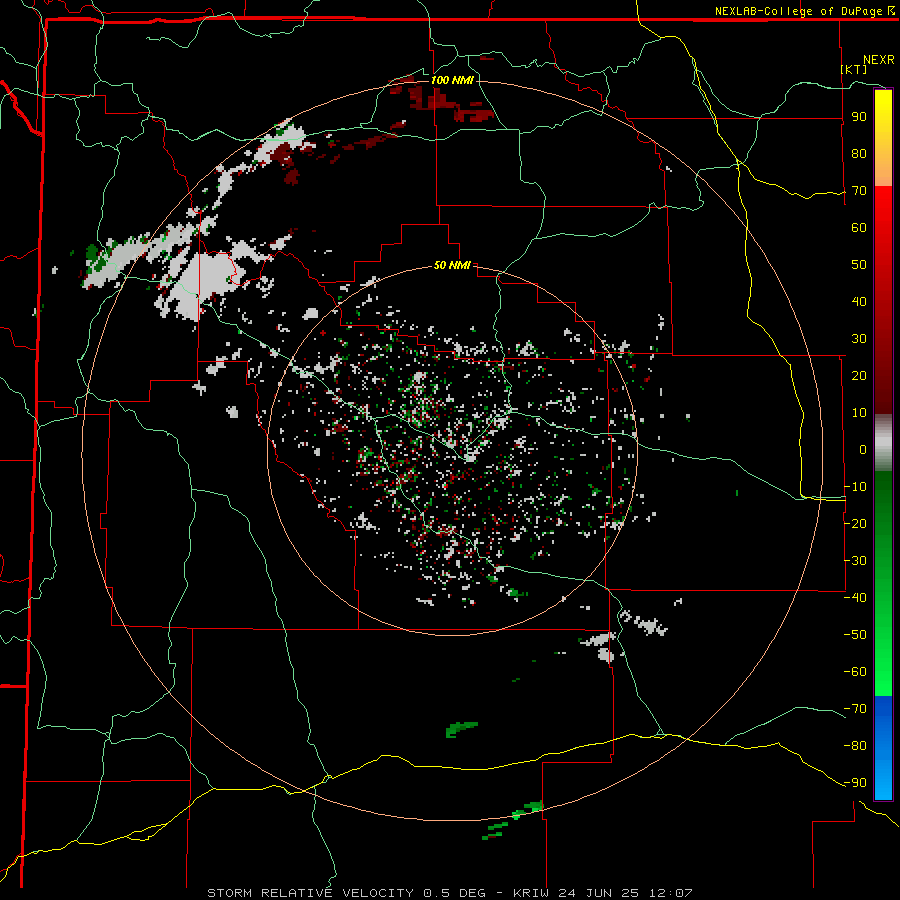Click the 60 value on velocity scale
This screenshot has height=900, width=900.
click(859, 228)
